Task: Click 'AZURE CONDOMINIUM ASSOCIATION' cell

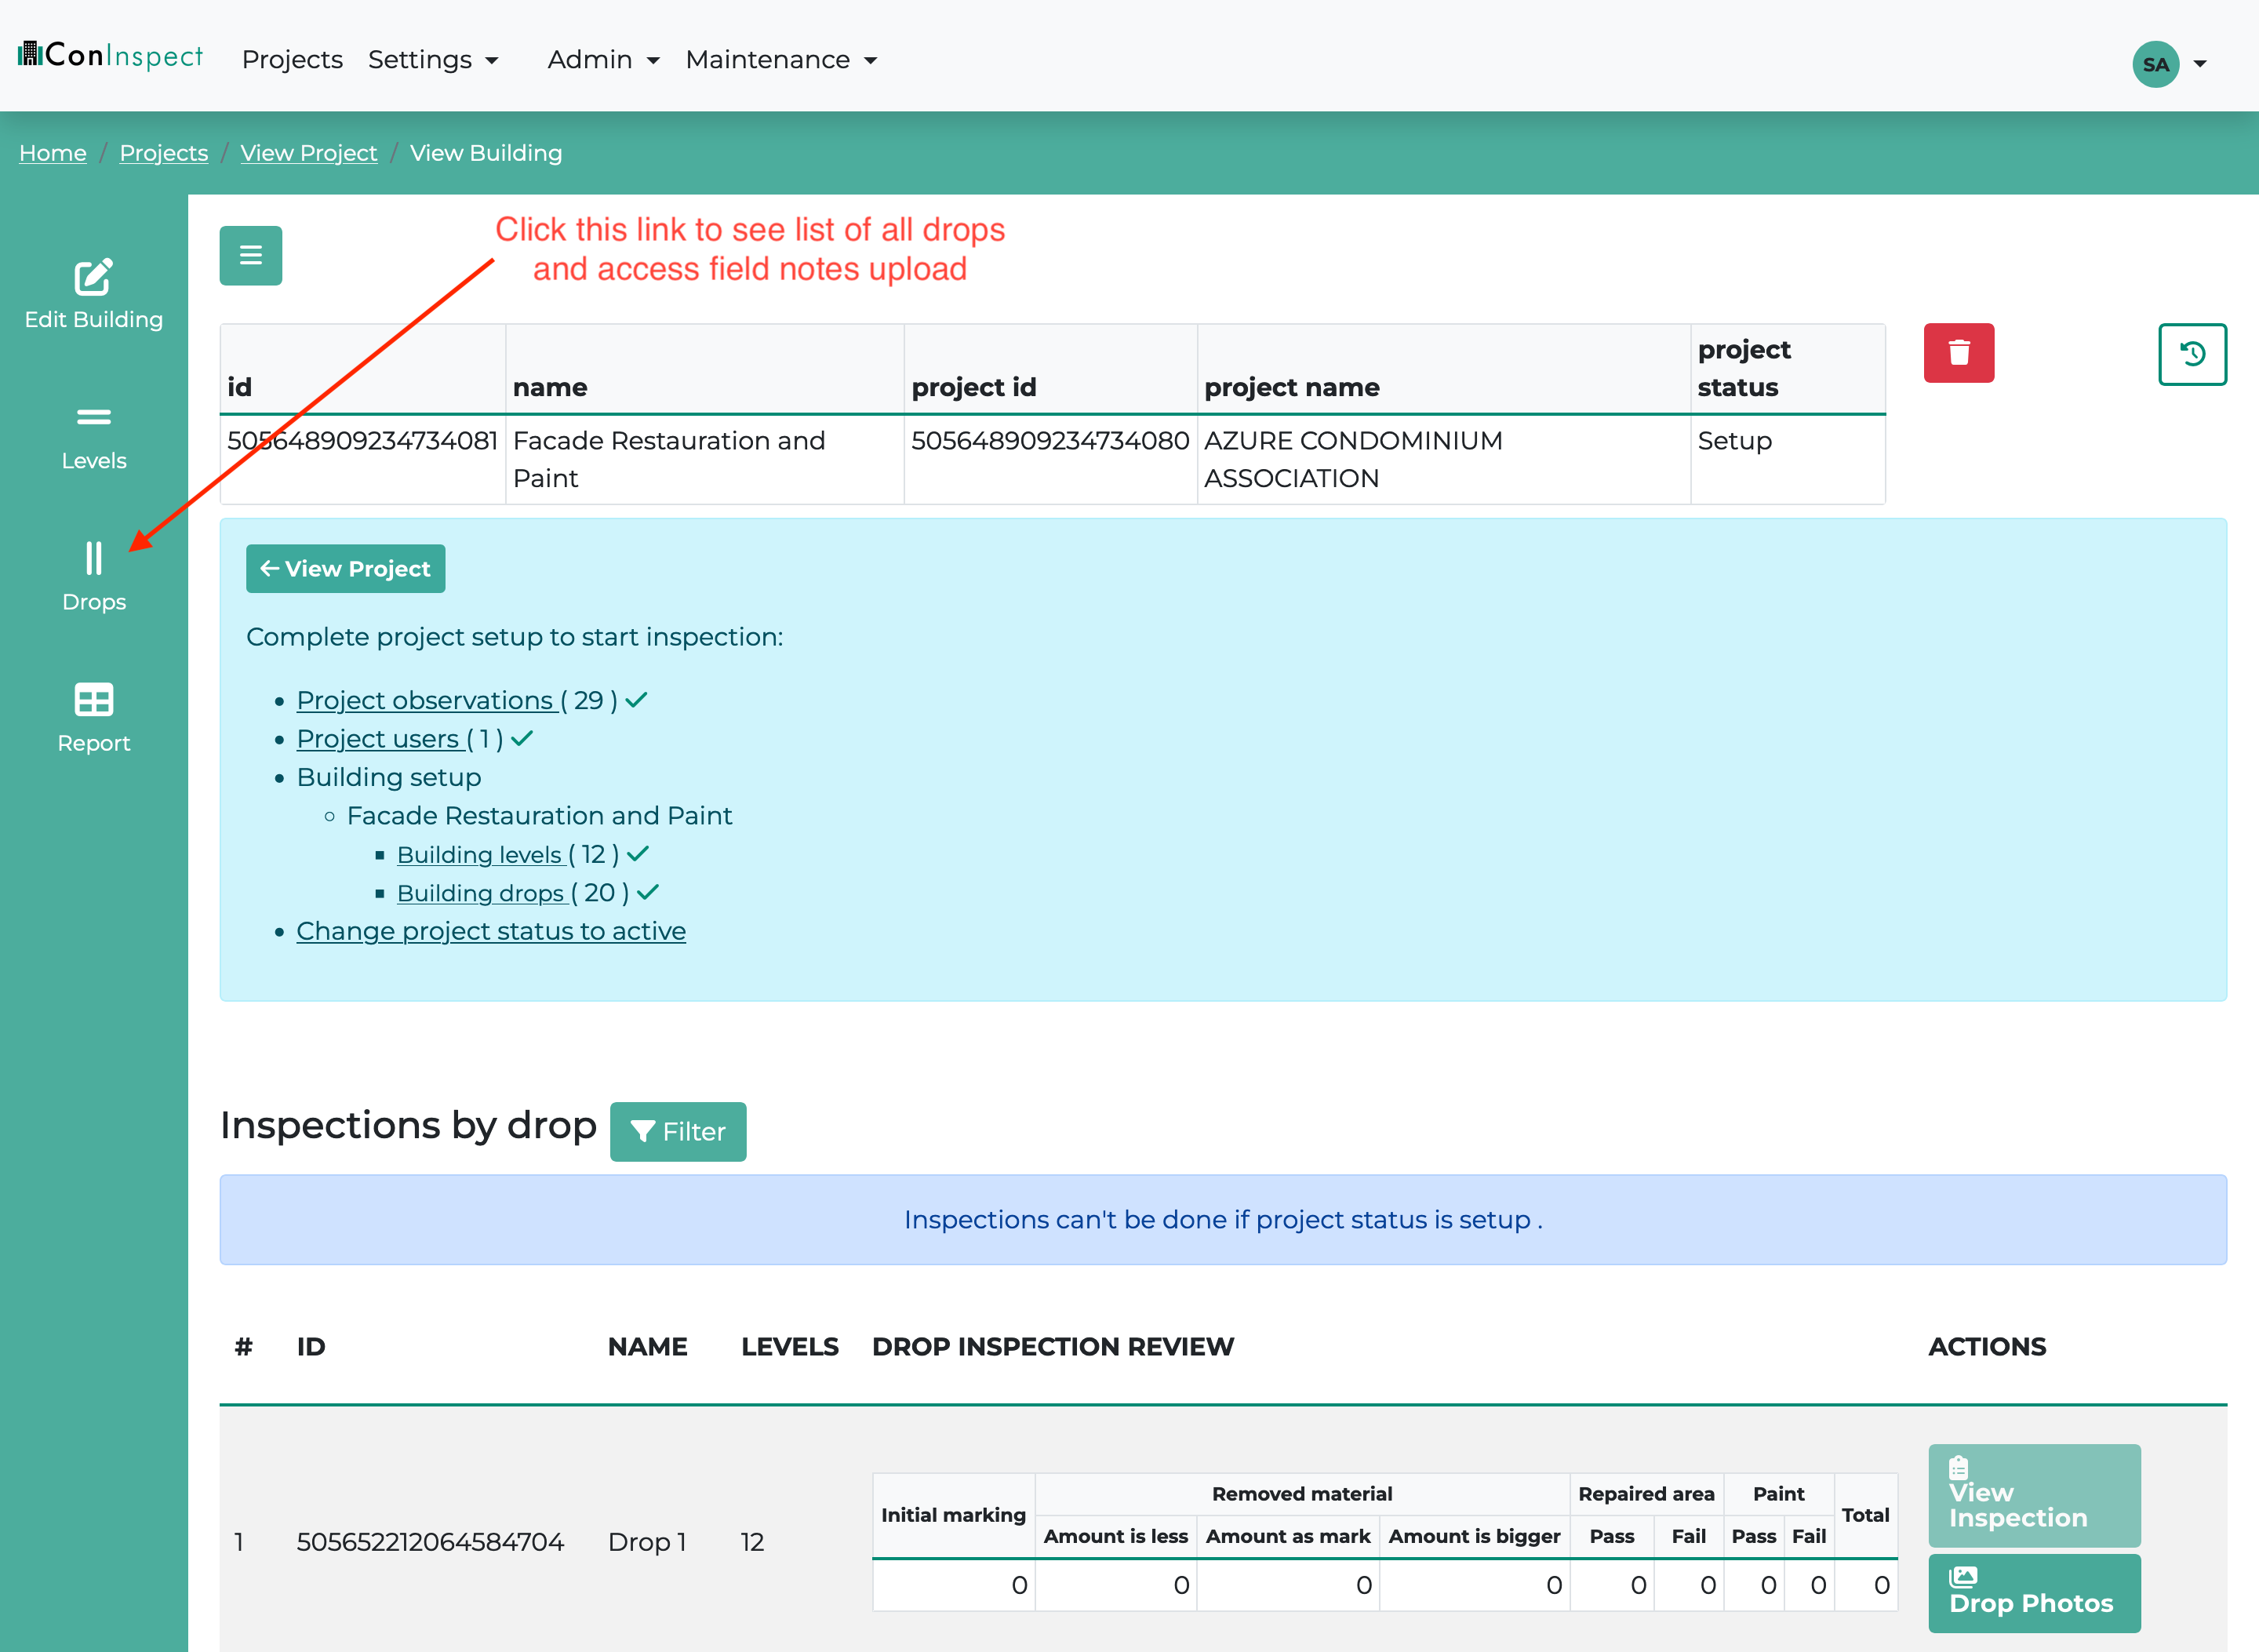Action: pos(1443,459)
